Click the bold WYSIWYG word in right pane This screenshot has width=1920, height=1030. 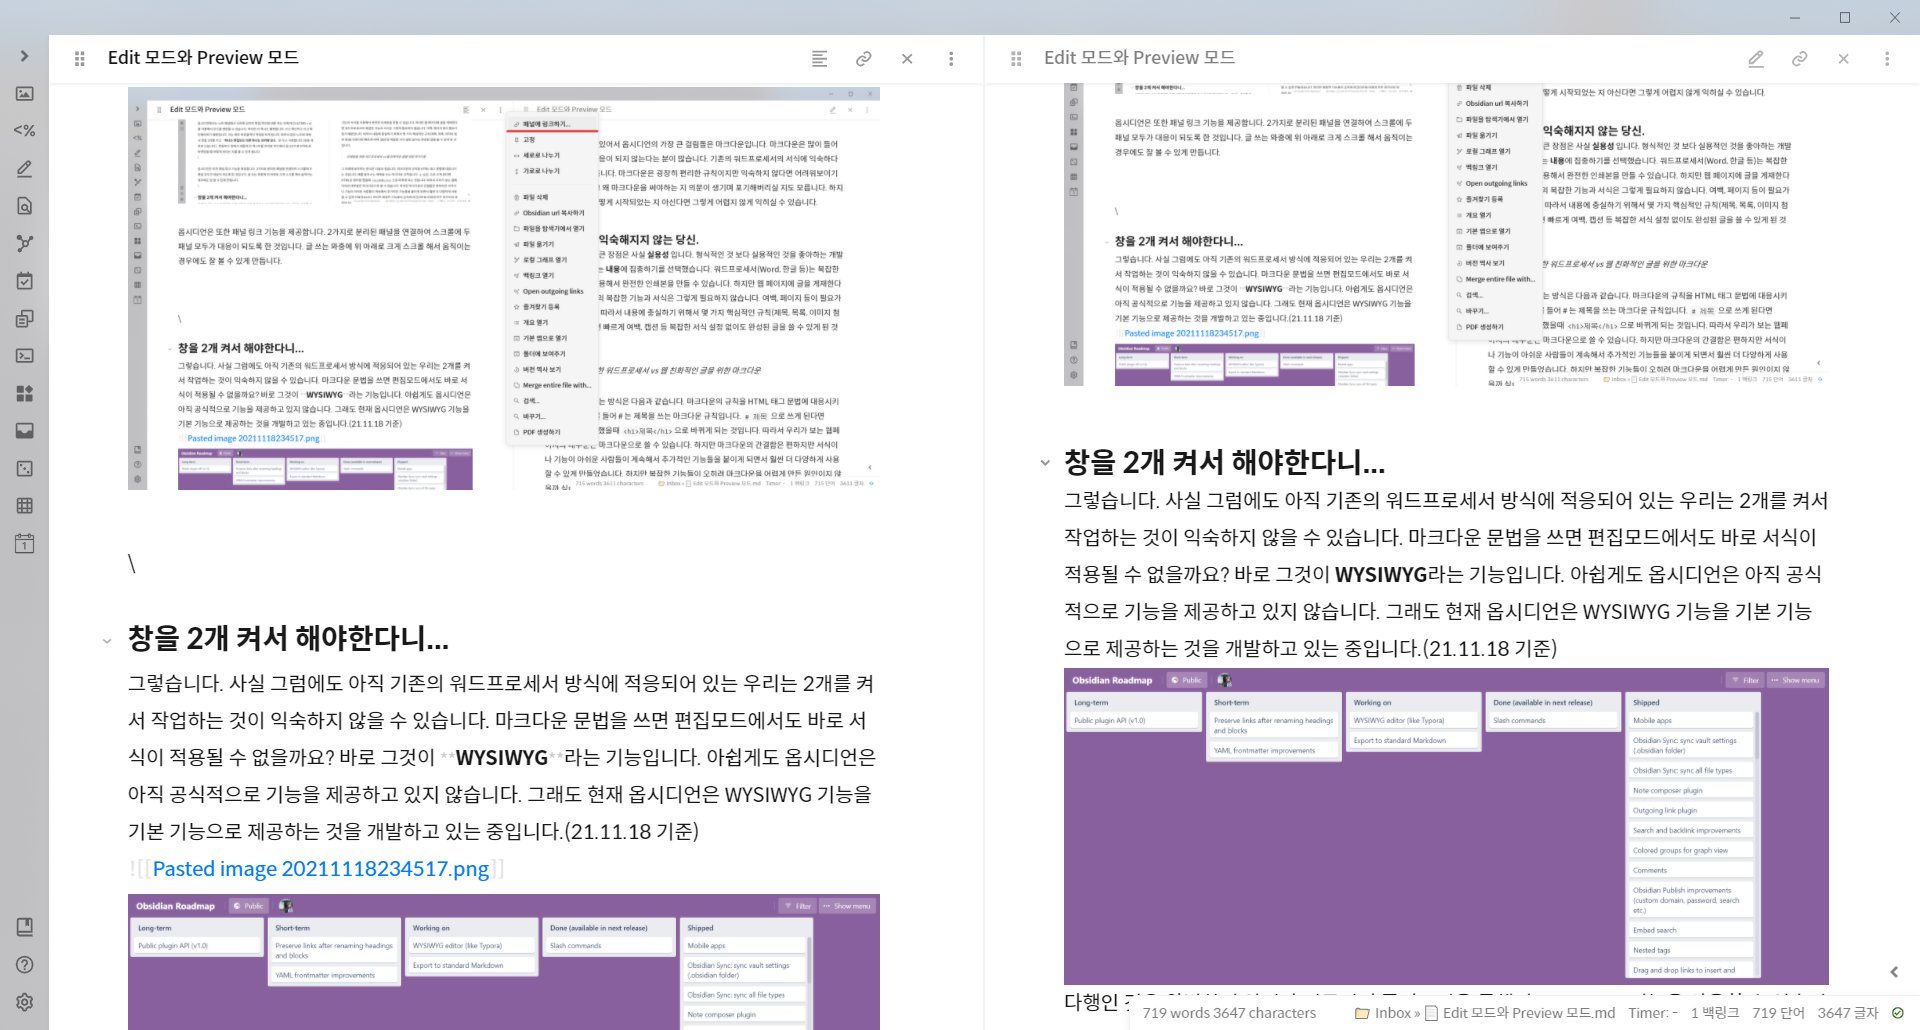click(1381, 575)
